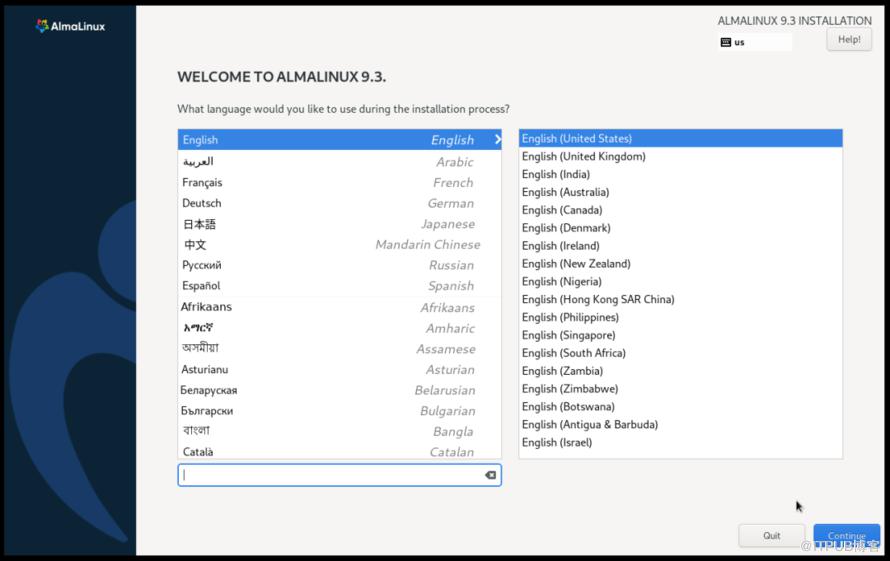
Task: Open the keyboard layout 'us' indicator
Action: click(x=754, y=42)
